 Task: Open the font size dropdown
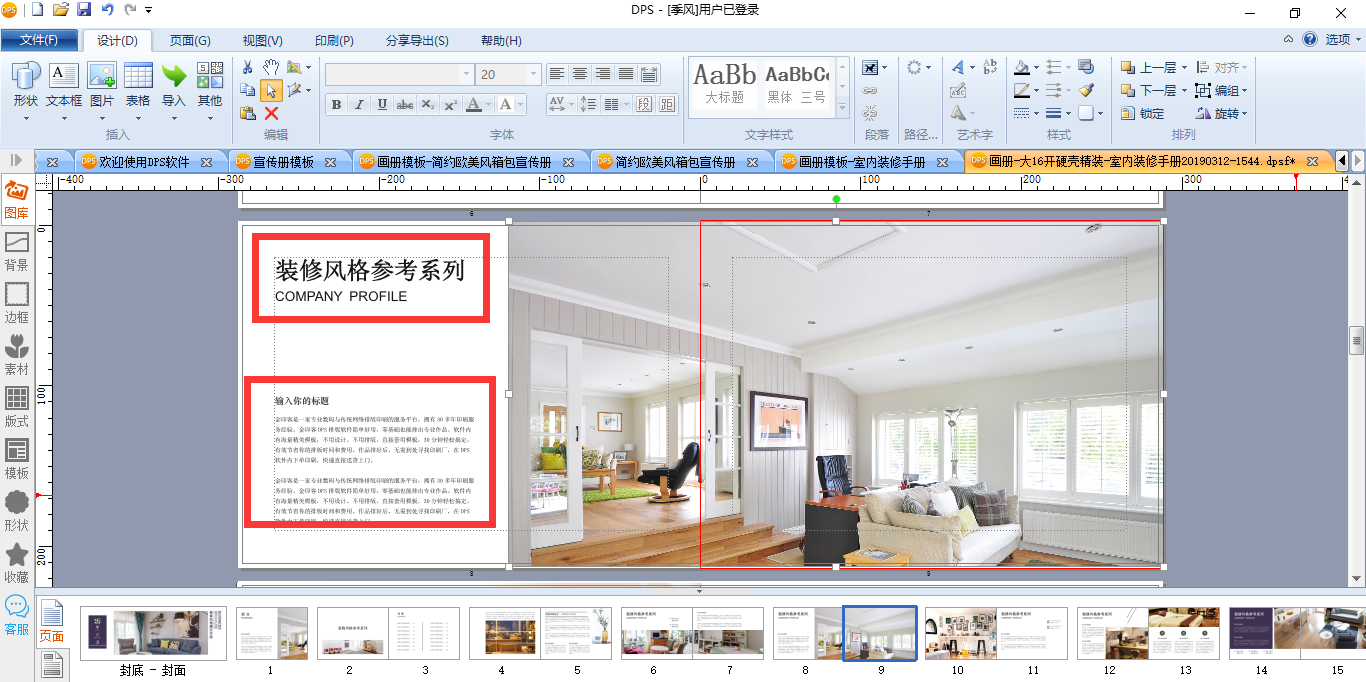pyautogui.click(x=533, y=74)
